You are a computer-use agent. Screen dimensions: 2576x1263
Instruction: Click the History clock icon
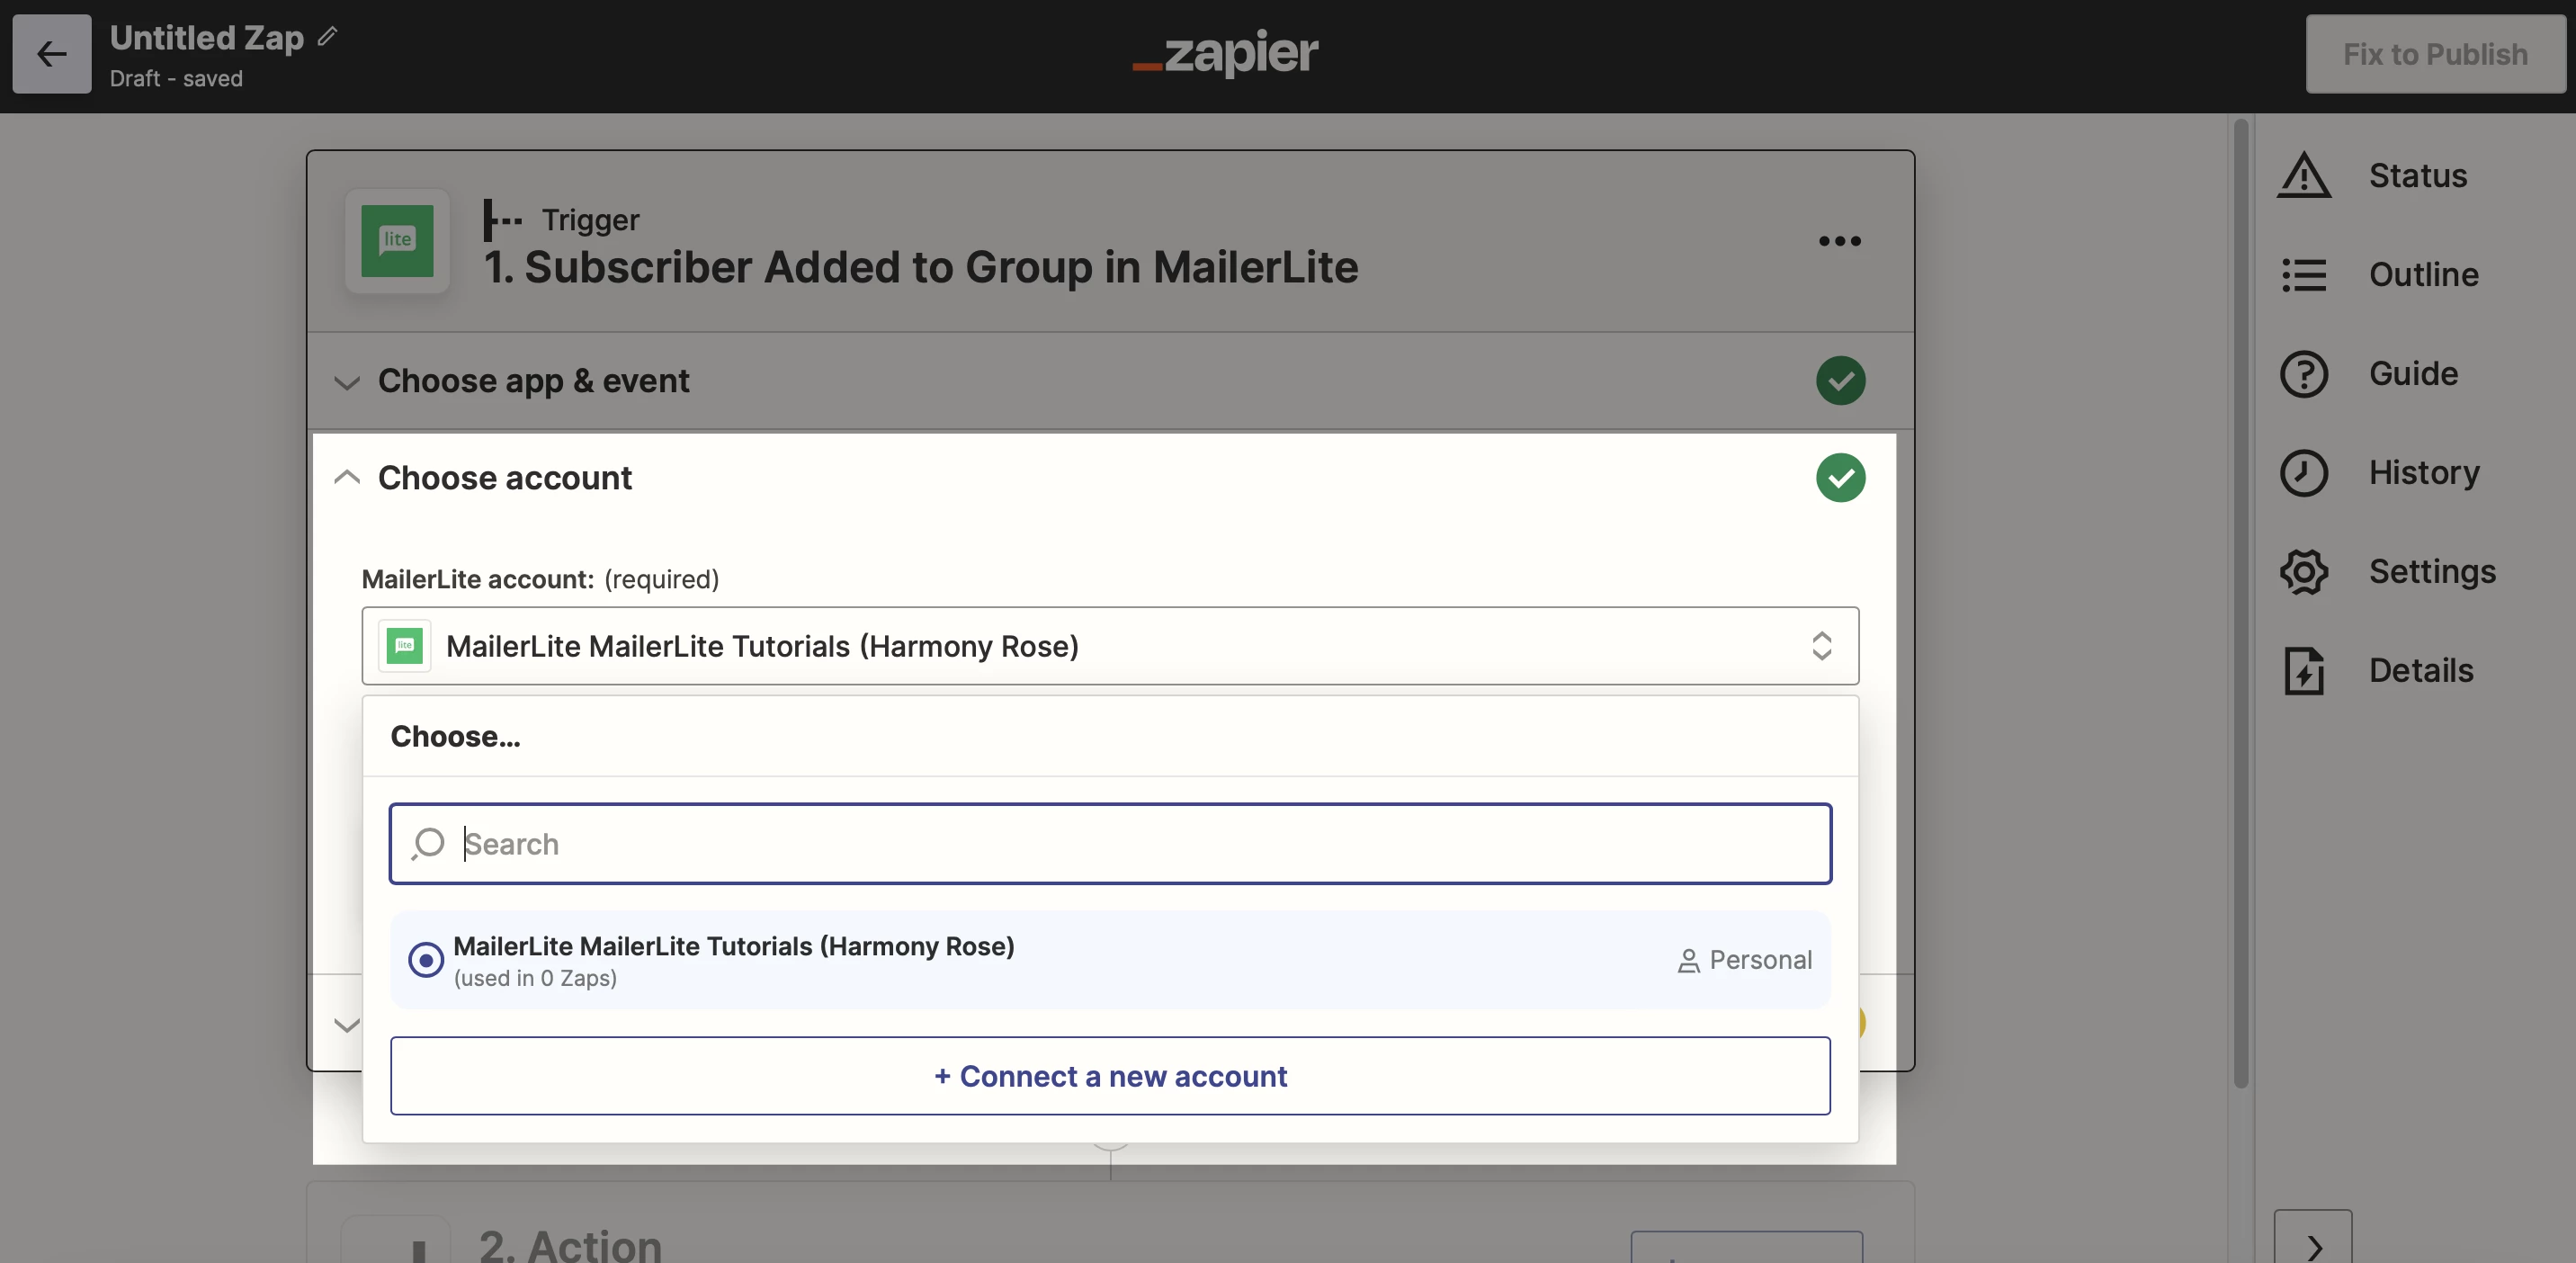point(2304,473)
